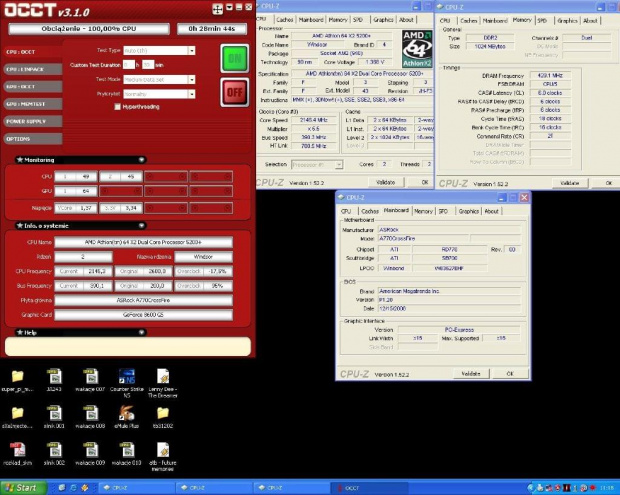The height and width of the screenshot is (495, 620).
Task: Click the Show Desktop quick launch icon
Action: pos(62,488)
